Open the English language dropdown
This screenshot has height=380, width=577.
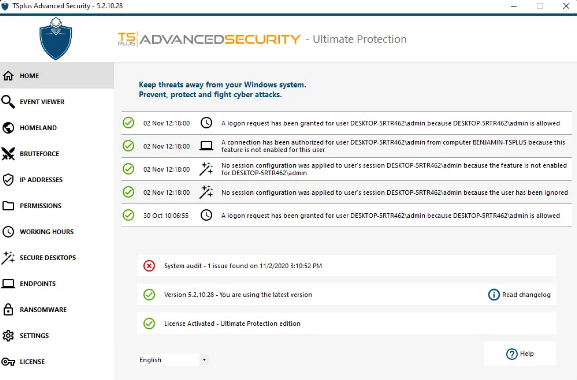coord(173,360)
